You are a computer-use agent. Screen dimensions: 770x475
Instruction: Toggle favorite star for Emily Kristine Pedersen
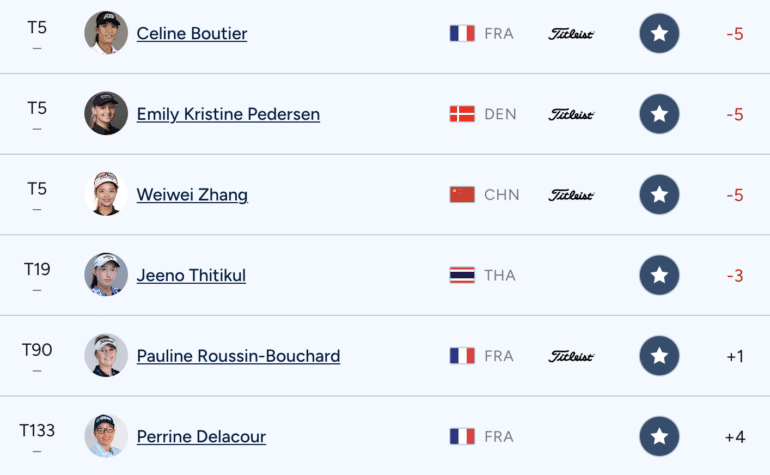click(x=659, y=114)
